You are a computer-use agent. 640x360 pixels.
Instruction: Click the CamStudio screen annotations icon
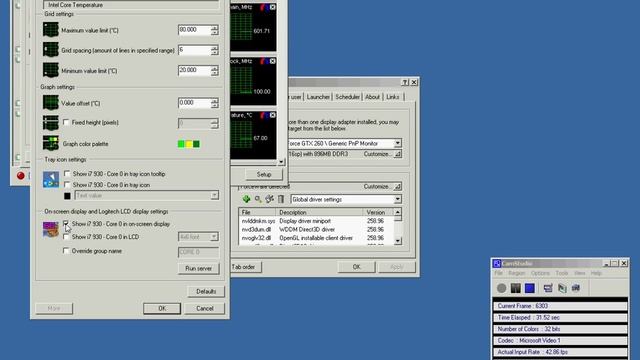point(576,288)
